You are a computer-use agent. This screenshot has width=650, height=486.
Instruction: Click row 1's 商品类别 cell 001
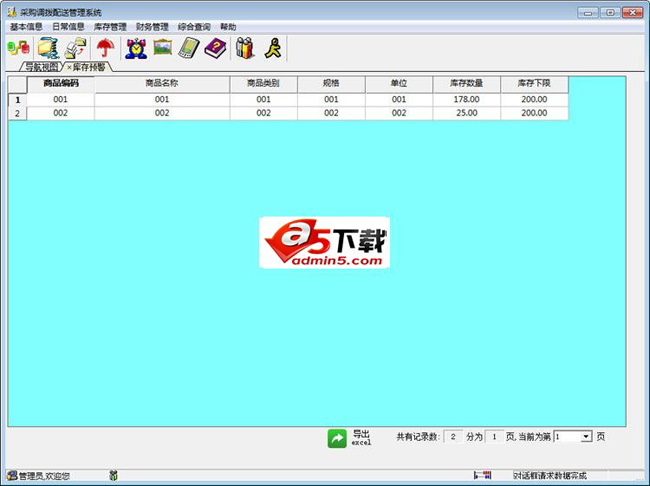pos(263,100)
